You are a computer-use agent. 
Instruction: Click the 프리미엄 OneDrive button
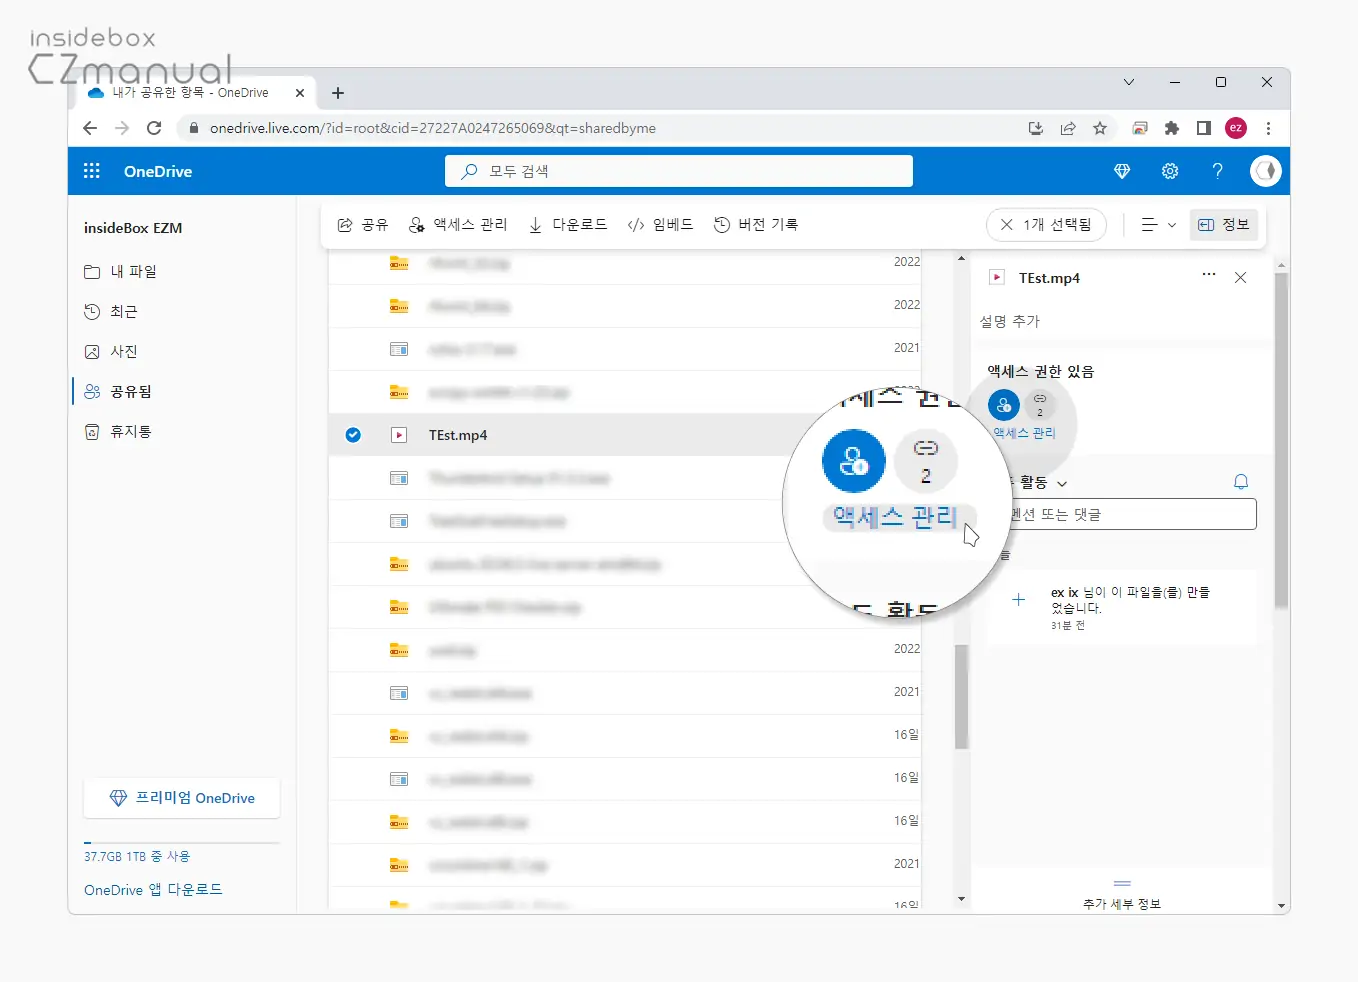point(182,798)
